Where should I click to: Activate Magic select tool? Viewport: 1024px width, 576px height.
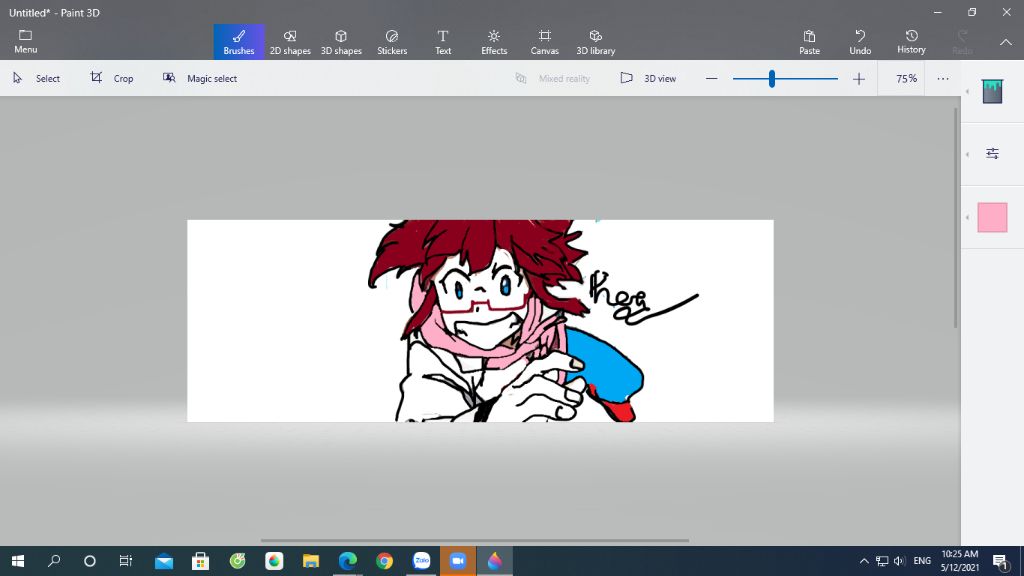tap(200, 78)
